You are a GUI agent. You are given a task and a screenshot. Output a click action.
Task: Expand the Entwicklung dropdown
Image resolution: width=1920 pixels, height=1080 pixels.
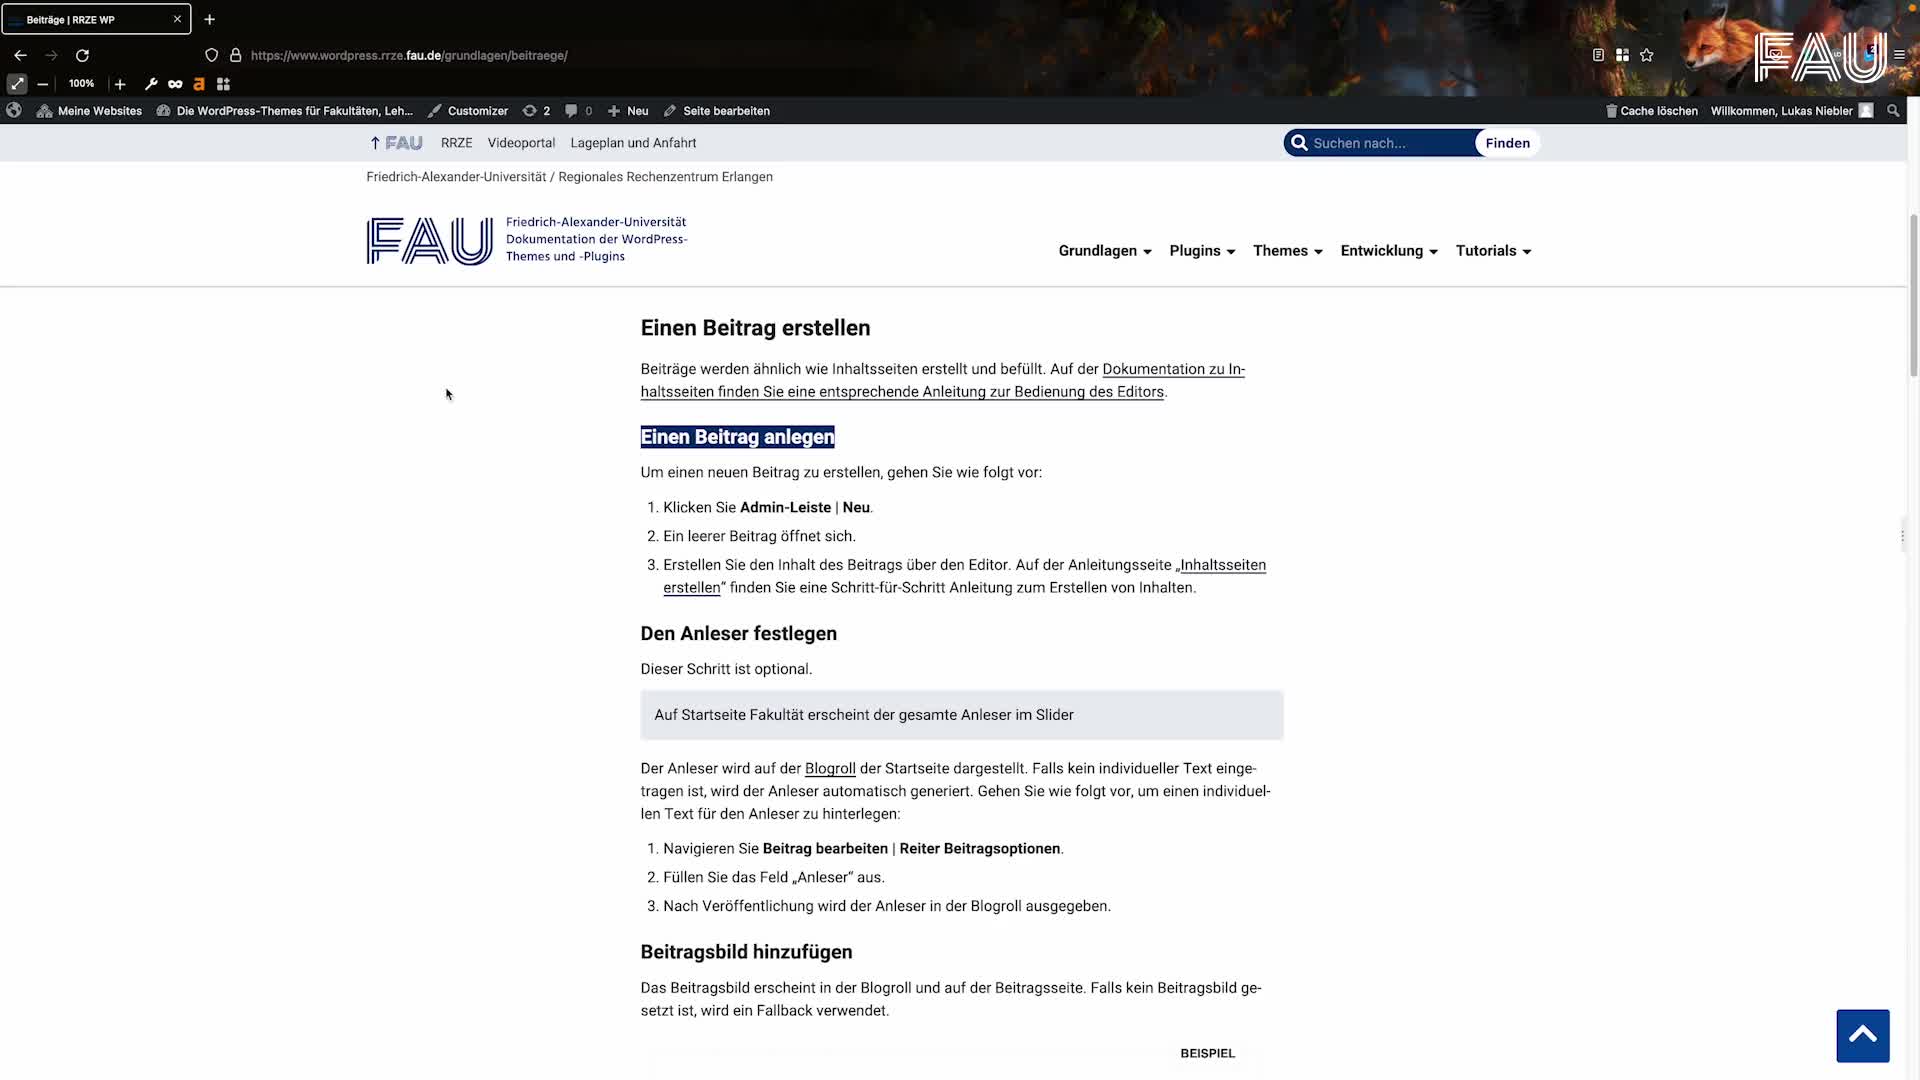coord(1388,251)
